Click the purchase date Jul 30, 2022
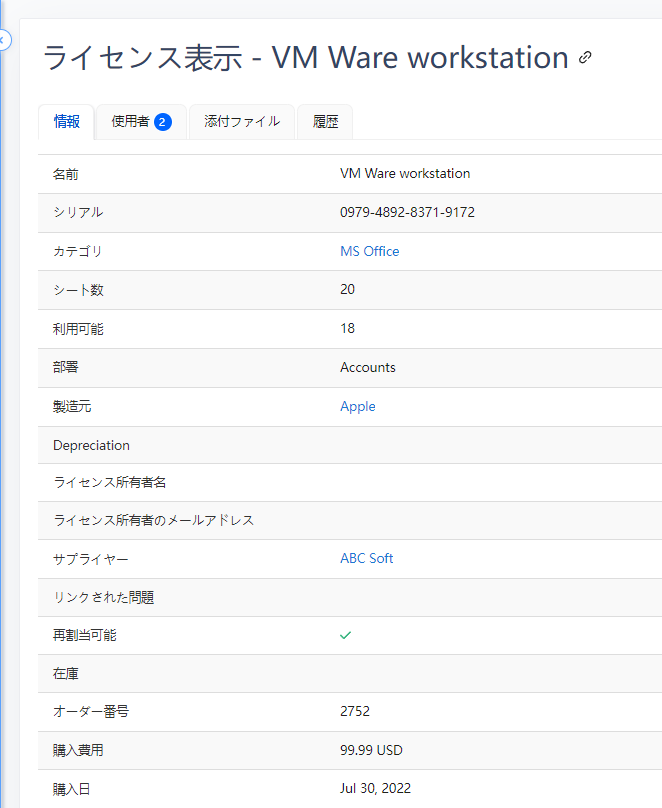This screenshot has height=808, width=662. pyautogui.click(x=375, y=788)
